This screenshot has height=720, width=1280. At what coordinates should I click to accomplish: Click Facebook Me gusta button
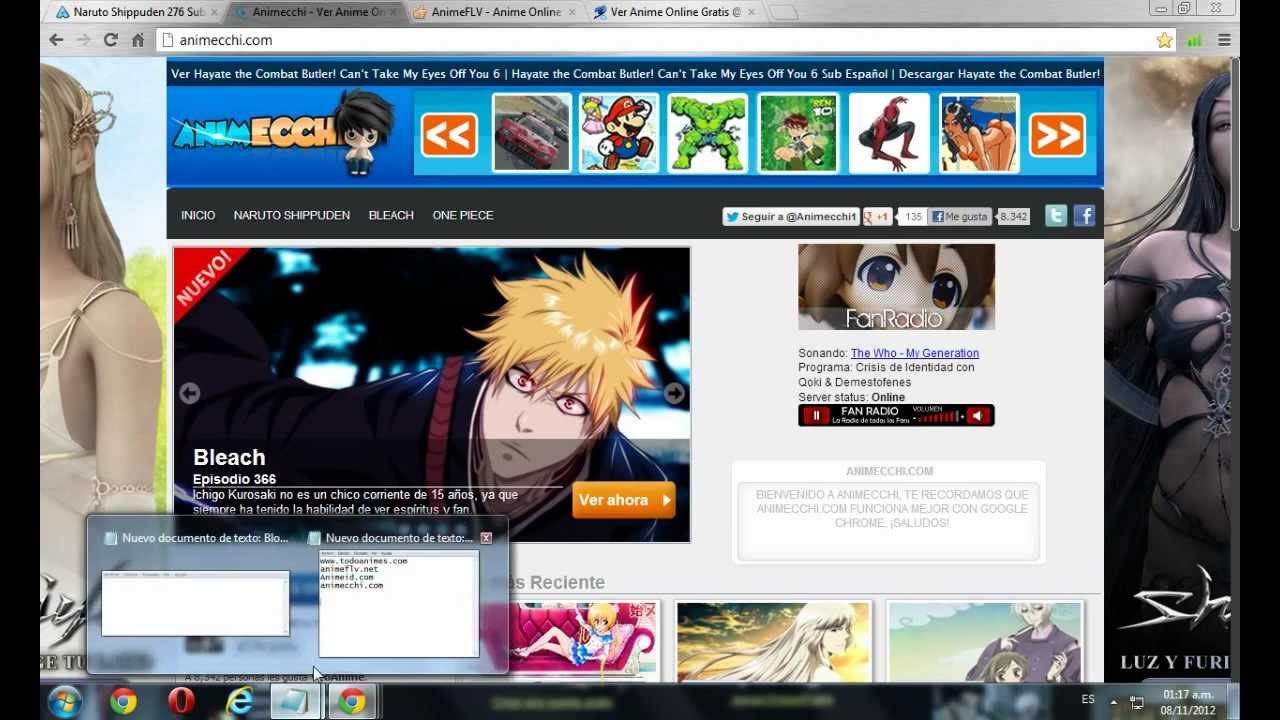pos(961,216)
